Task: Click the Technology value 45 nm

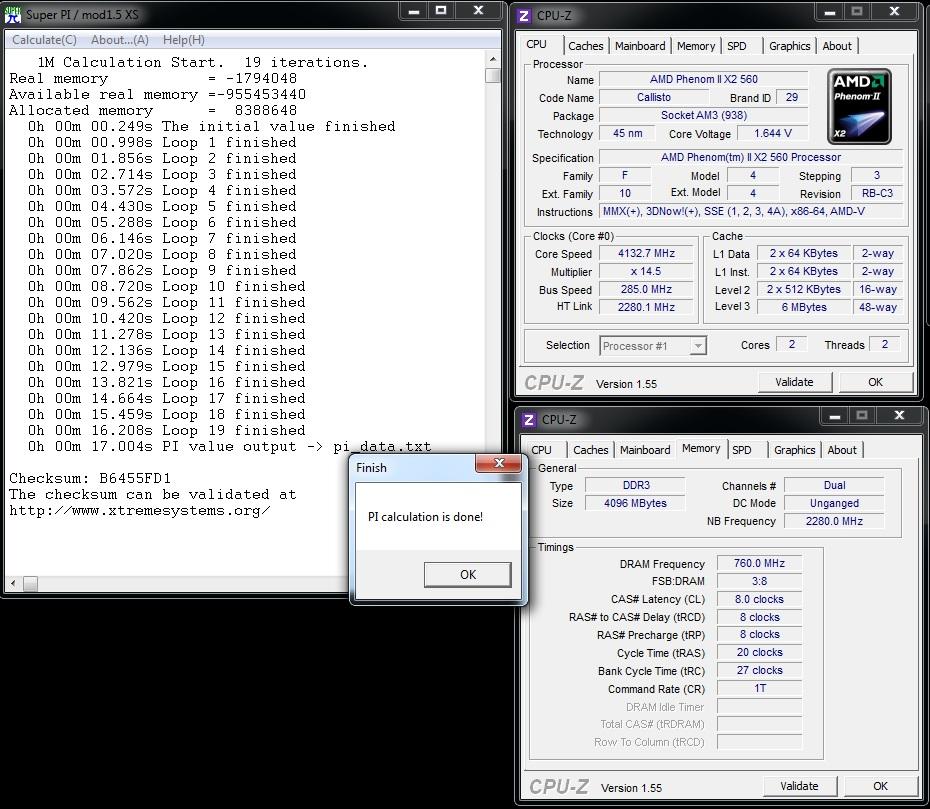Action: (x=627, y=133)
